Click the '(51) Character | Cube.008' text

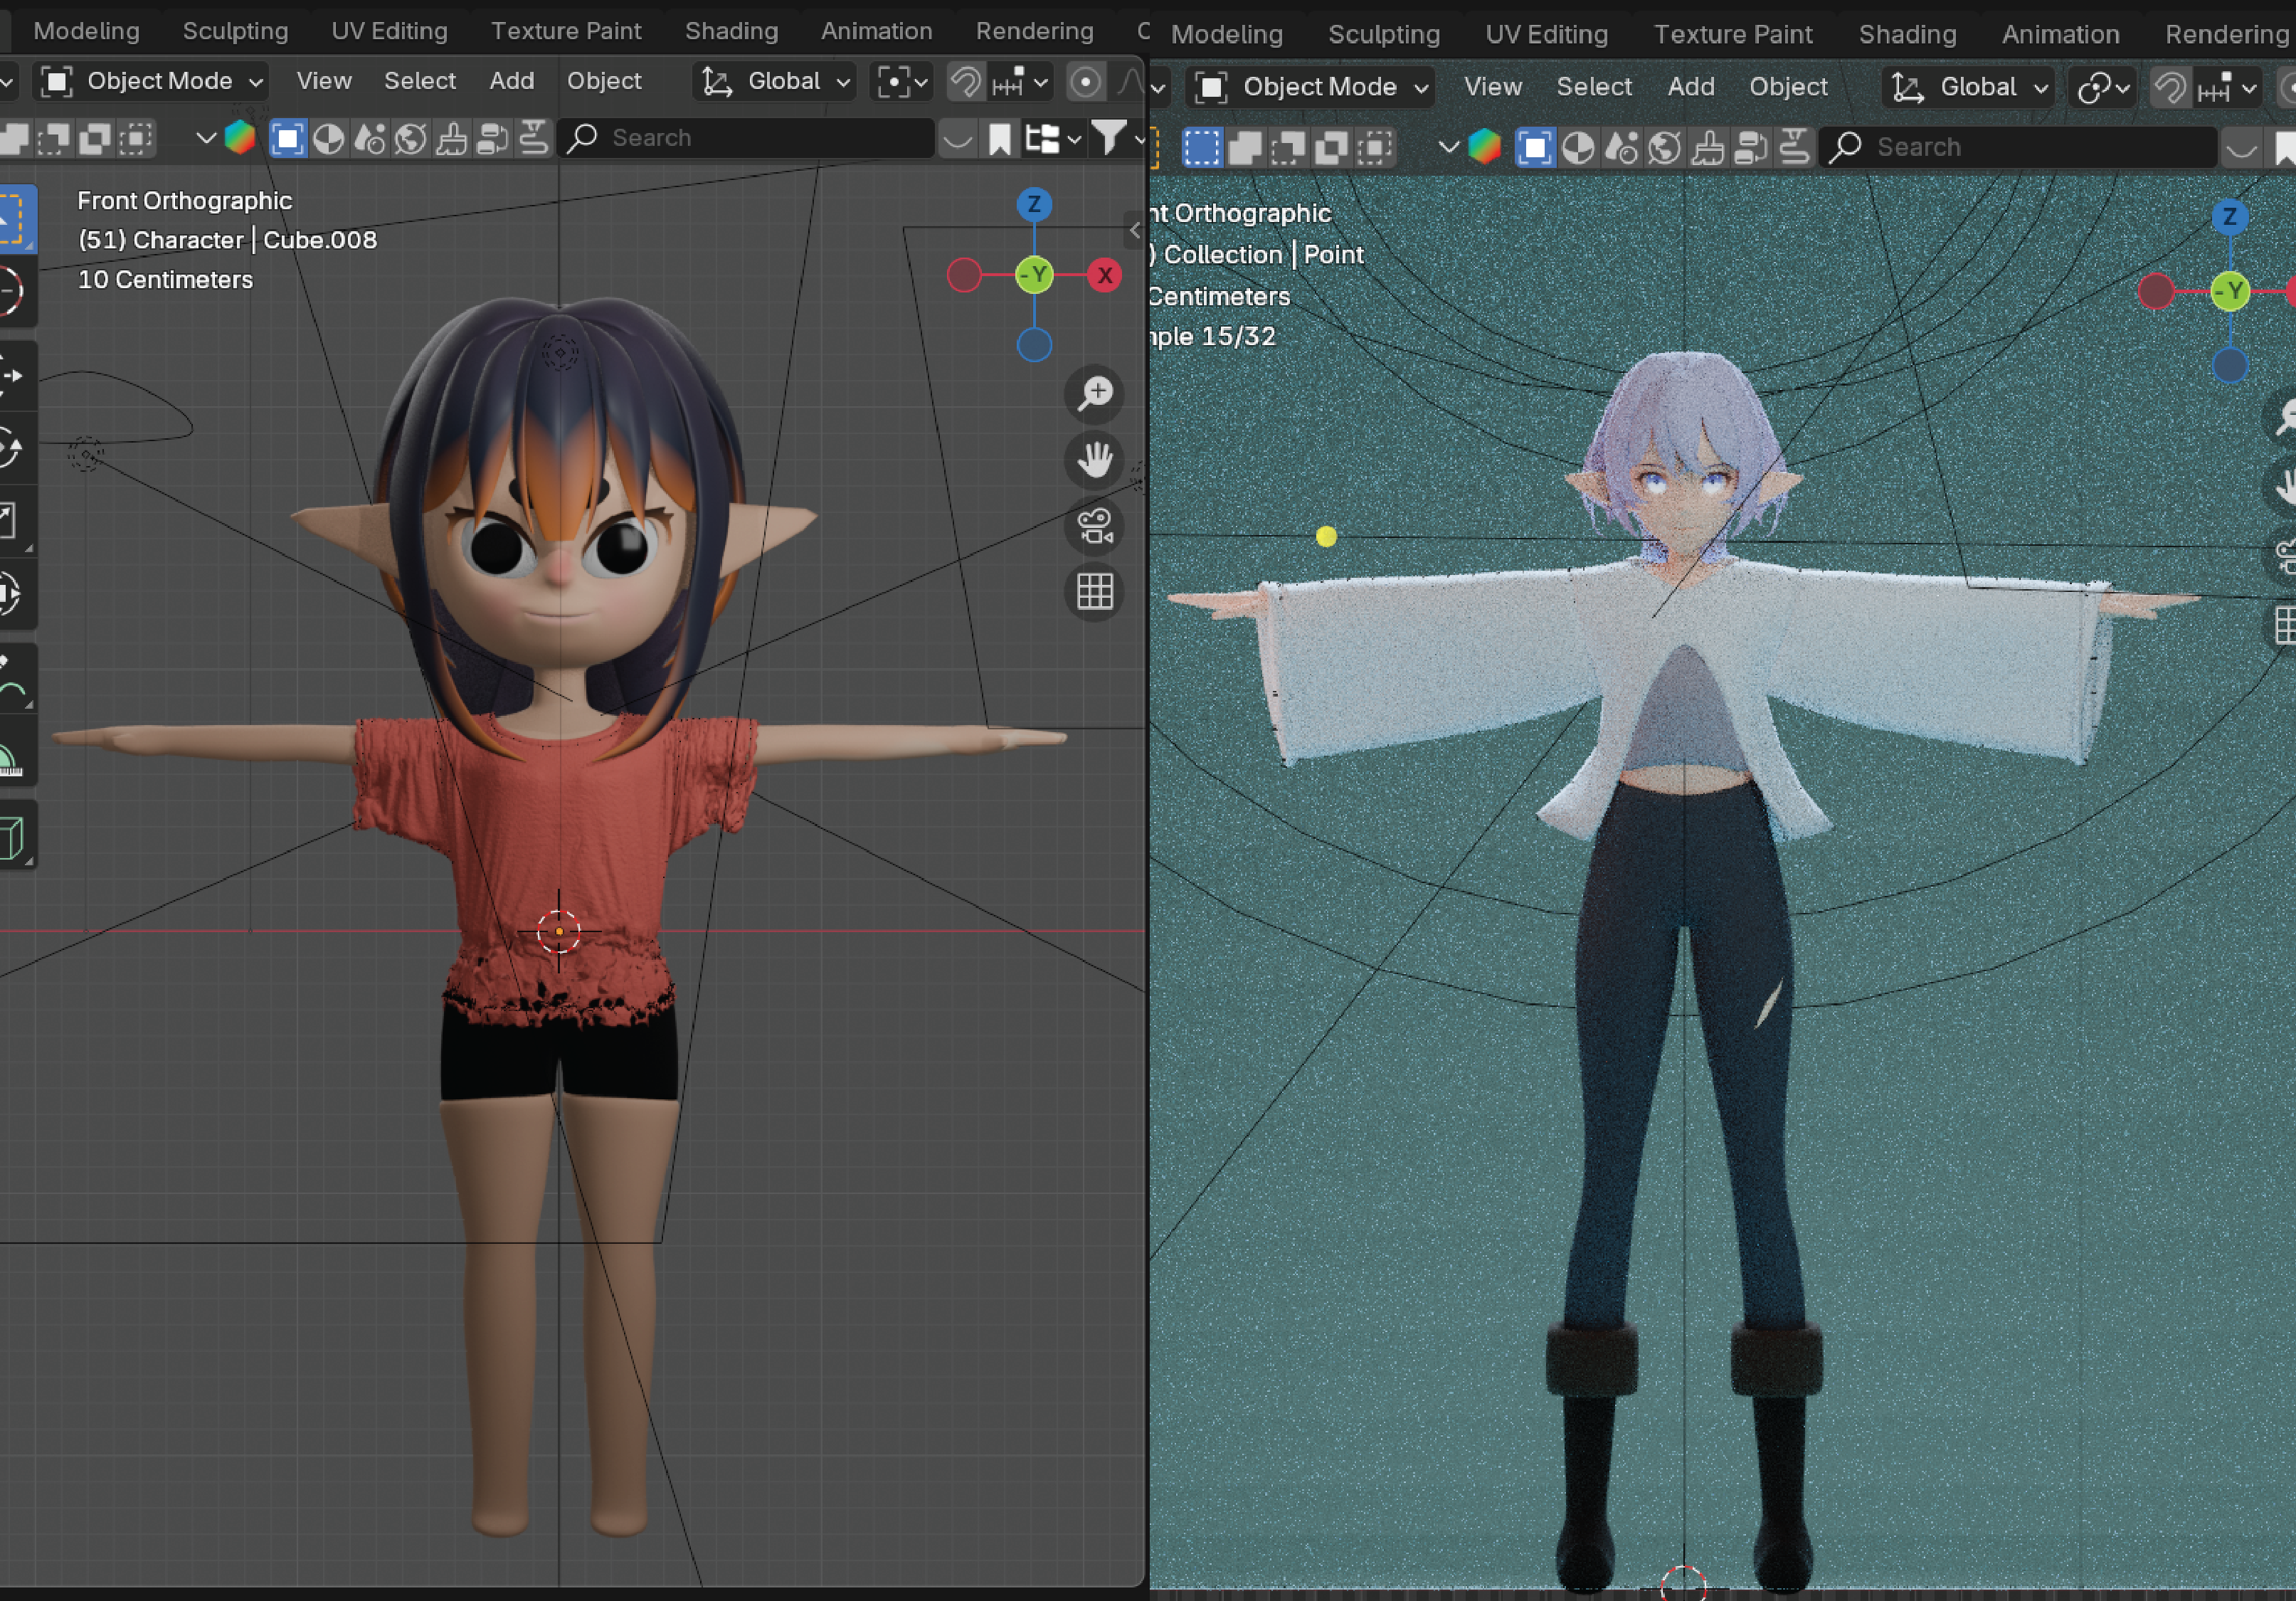tap(227, 240)
